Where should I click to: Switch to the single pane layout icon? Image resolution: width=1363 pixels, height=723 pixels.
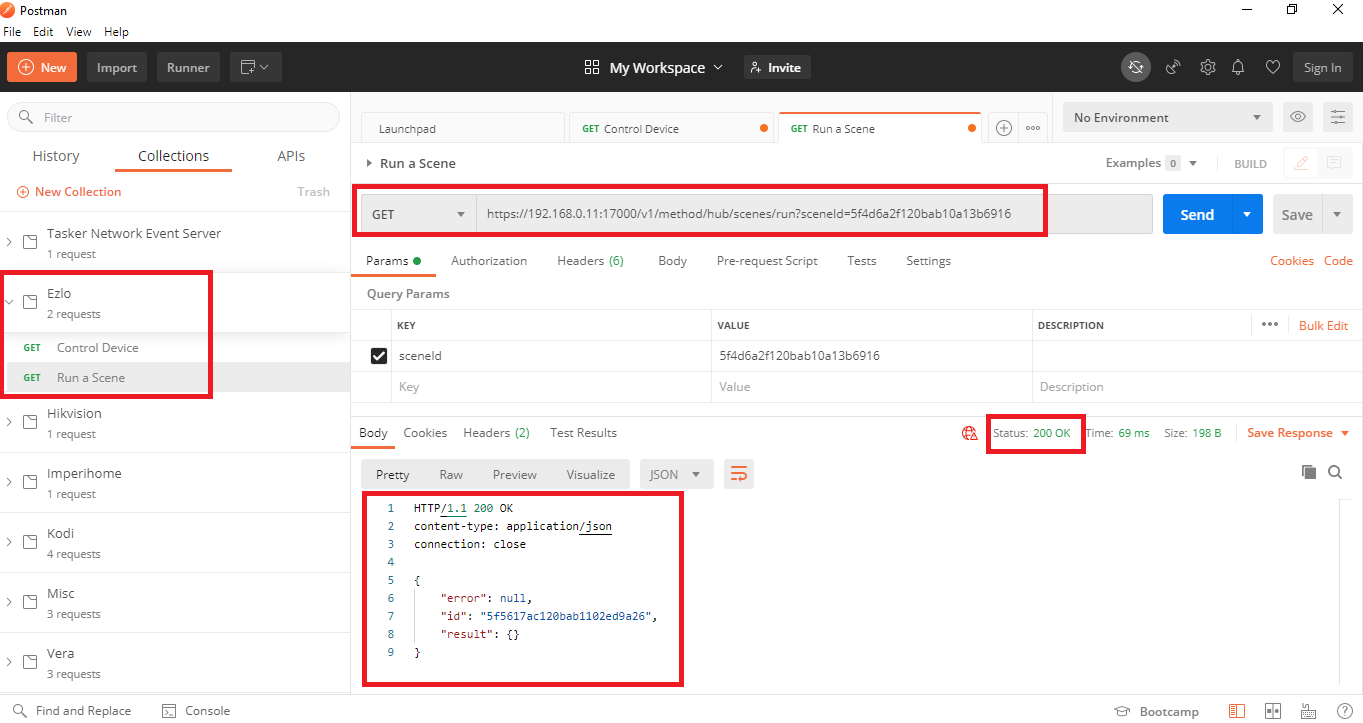(1237, 711)
